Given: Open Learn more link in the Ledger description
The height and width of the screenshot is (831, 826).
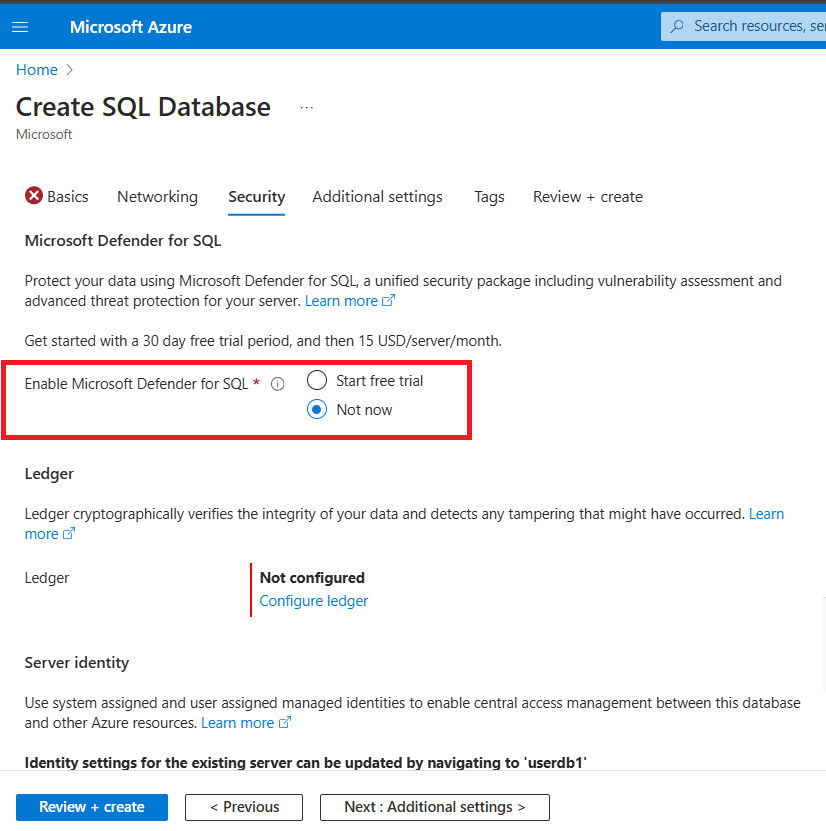Looking at the screenshot, I should pos(766,514).
